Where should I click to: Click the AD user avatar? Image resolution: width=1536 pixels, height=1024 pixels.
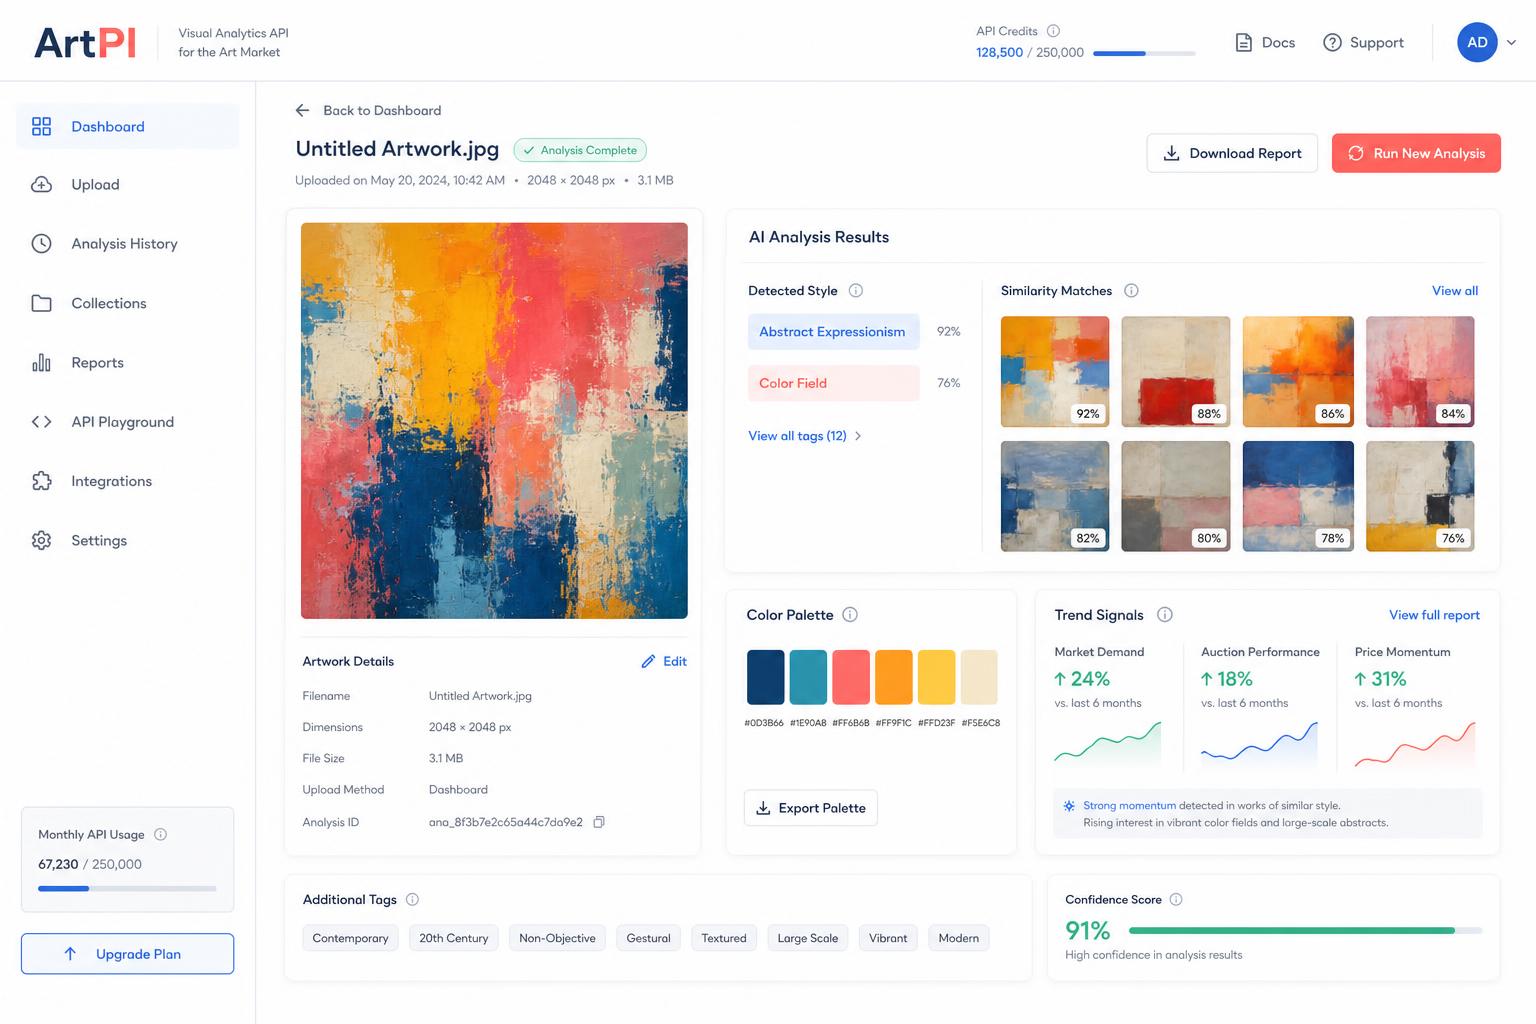[1477, 42]
